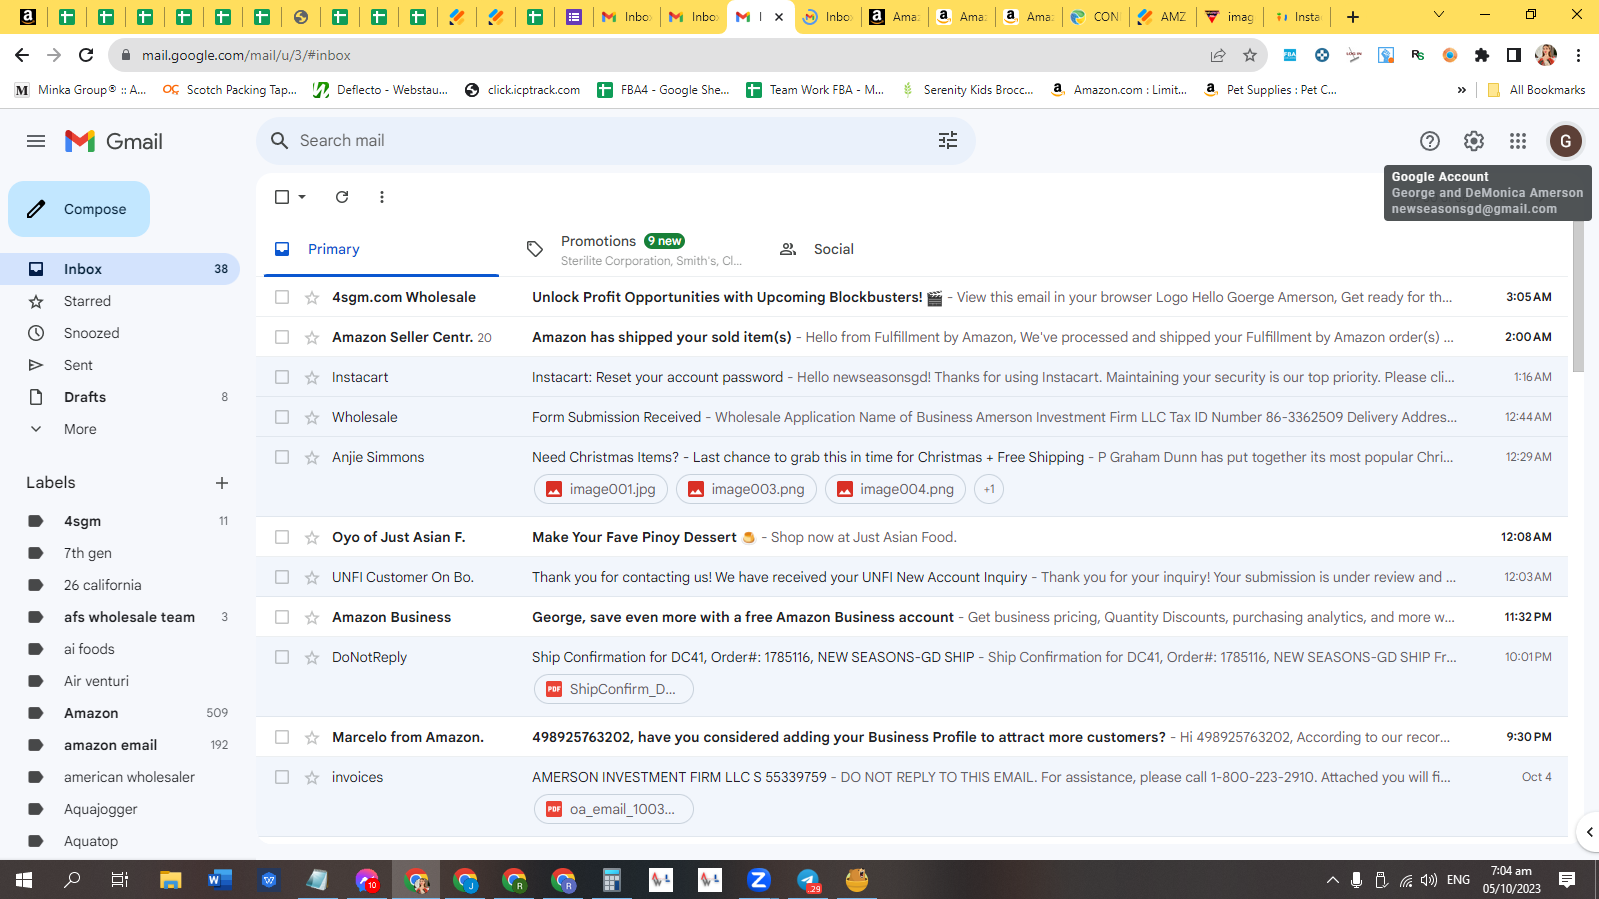Star the Amazon Seller Central email
Viewport: 1599px width, 899px height.
click(312, 337)
